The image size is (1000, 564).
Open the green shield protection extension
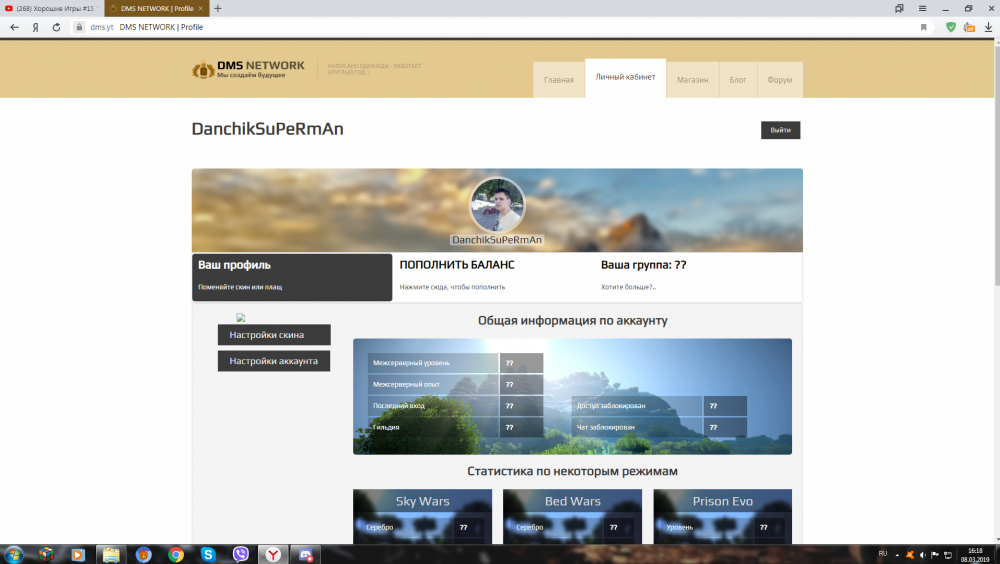click(x=951, y=27)
